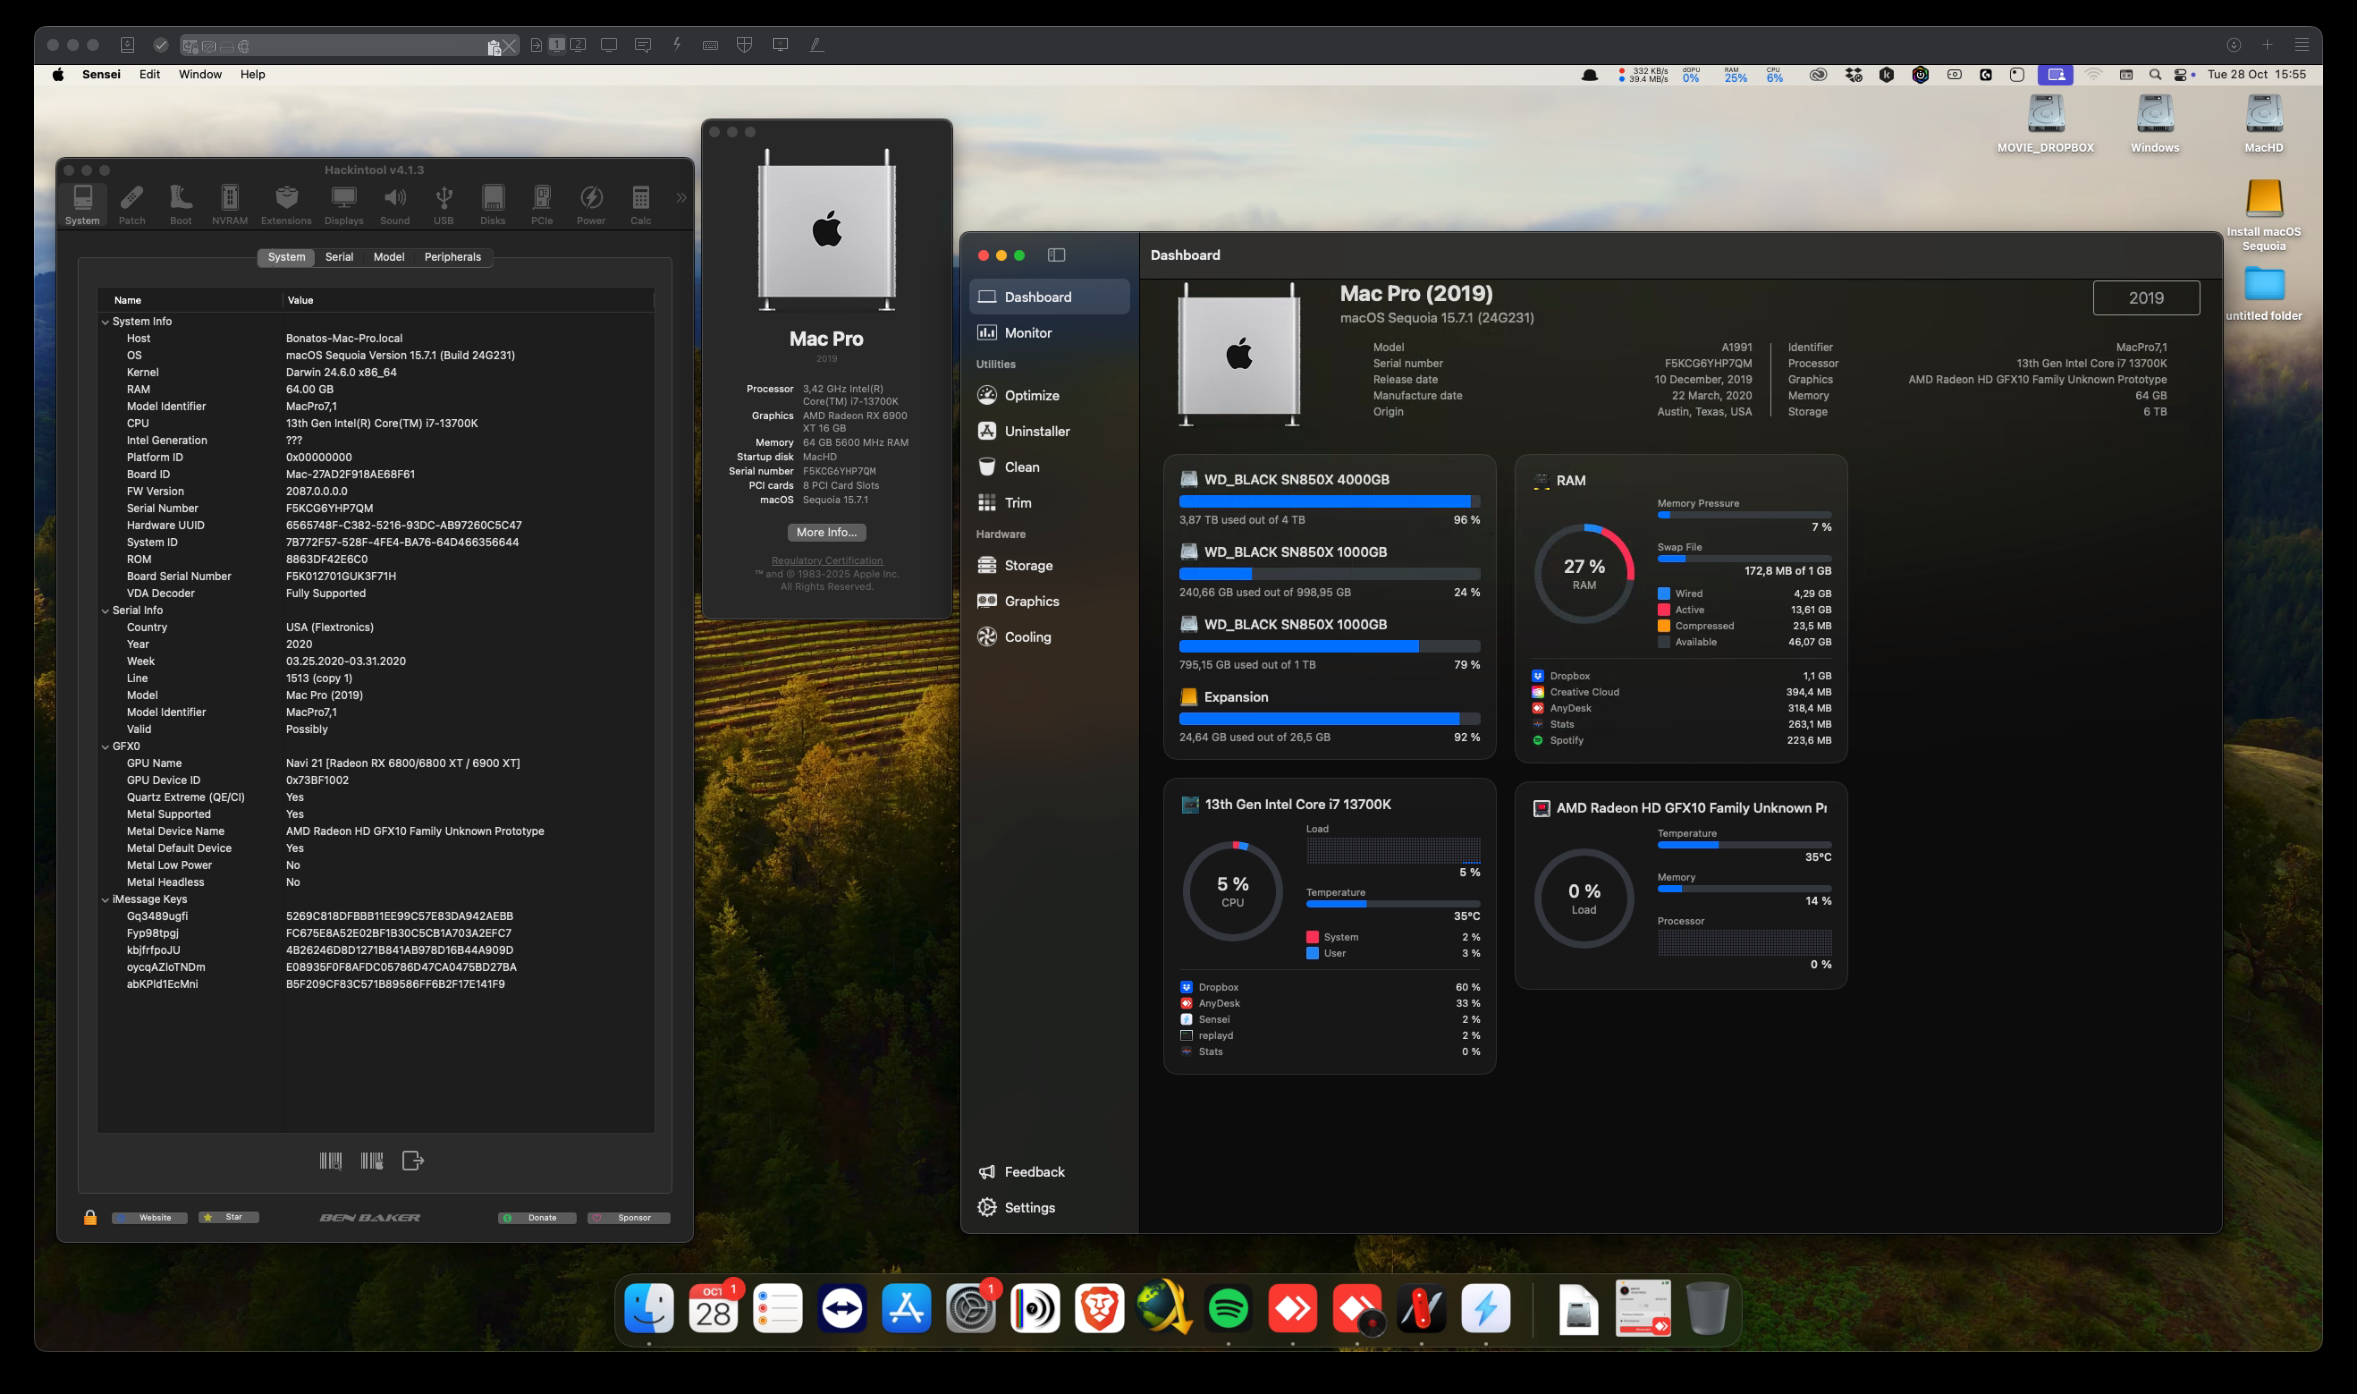2357x1394 pixels.
Task: Collapse the System Info tree group
Action: point(105,322)
